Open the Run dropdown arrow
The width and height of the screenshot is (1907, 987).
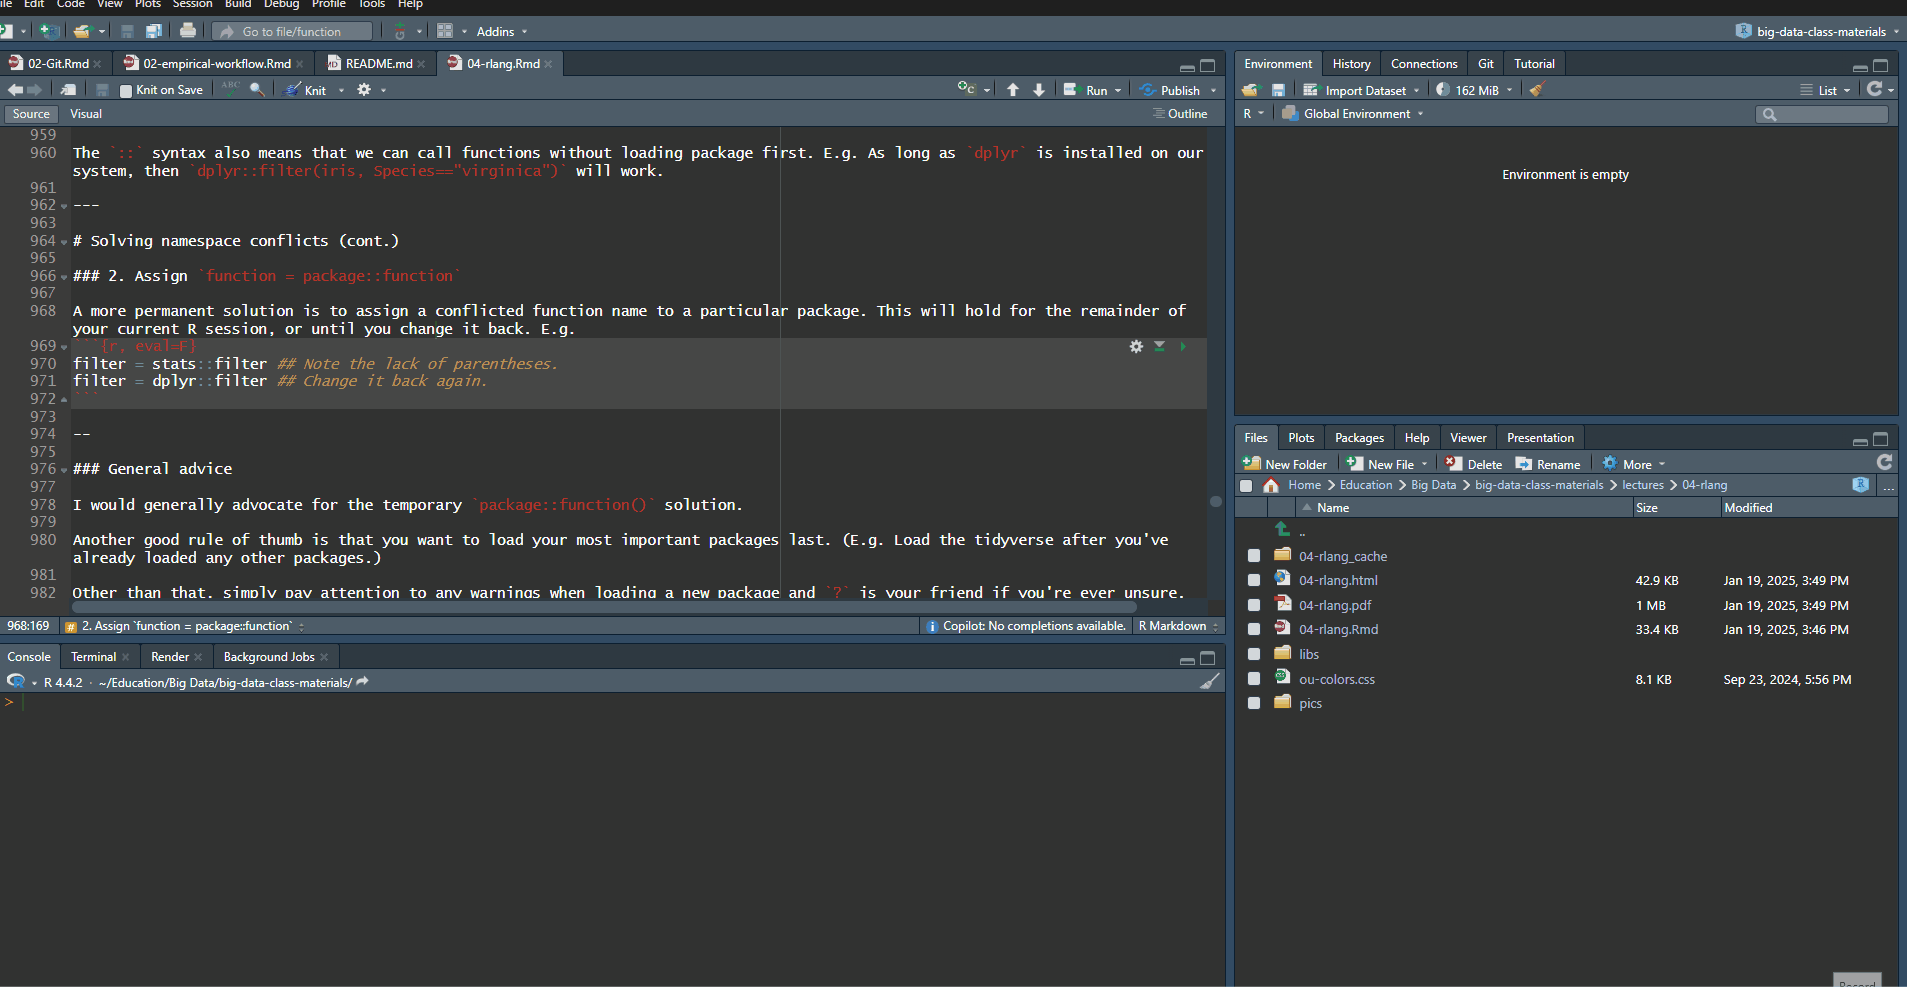coord(1118,90)
